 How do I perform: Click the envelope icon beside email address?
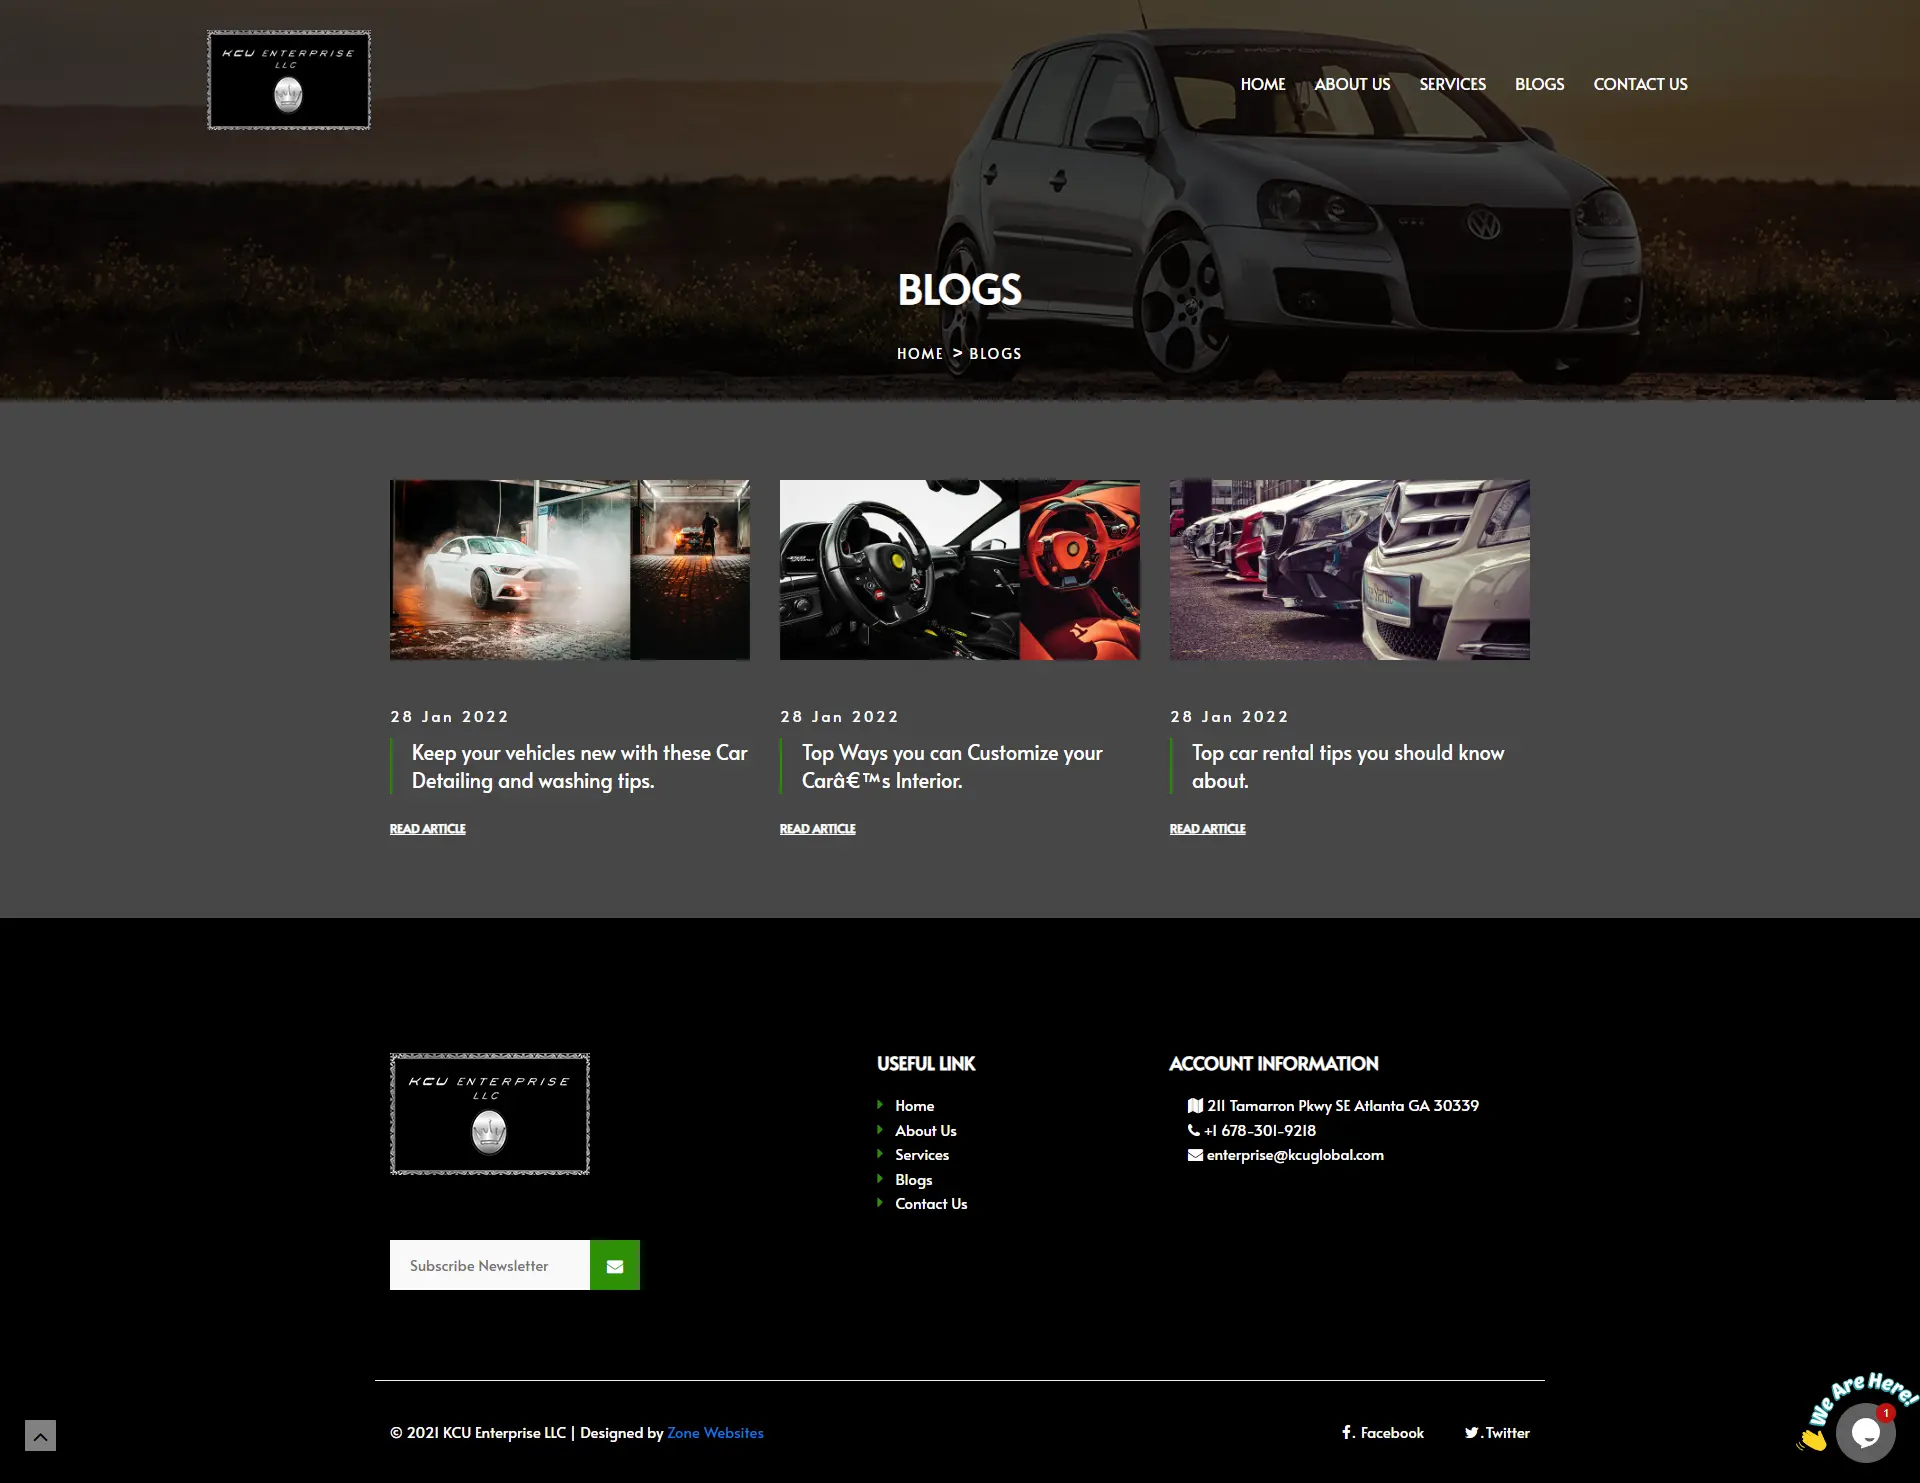[x=1195, y=1155]
